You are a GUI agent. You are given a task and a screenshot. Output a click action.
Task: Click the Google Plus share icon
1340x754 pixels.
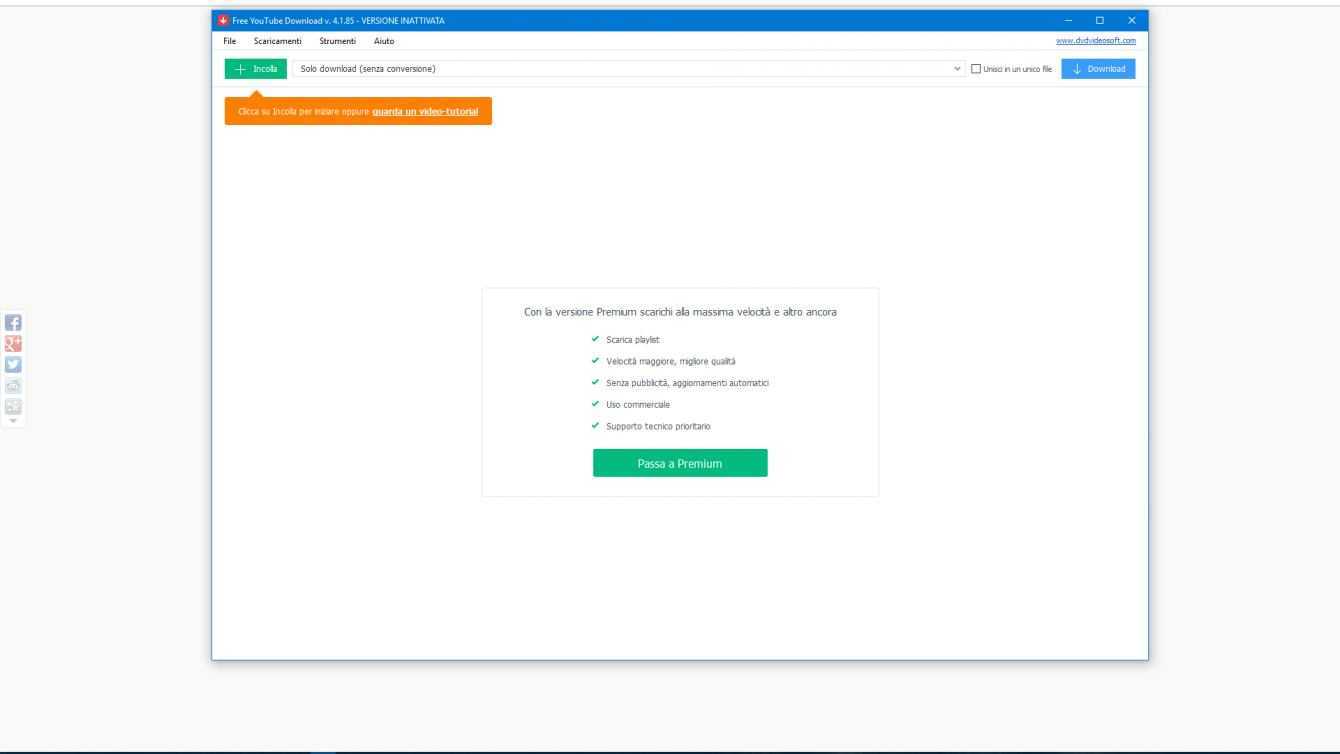tap(15, 342)
